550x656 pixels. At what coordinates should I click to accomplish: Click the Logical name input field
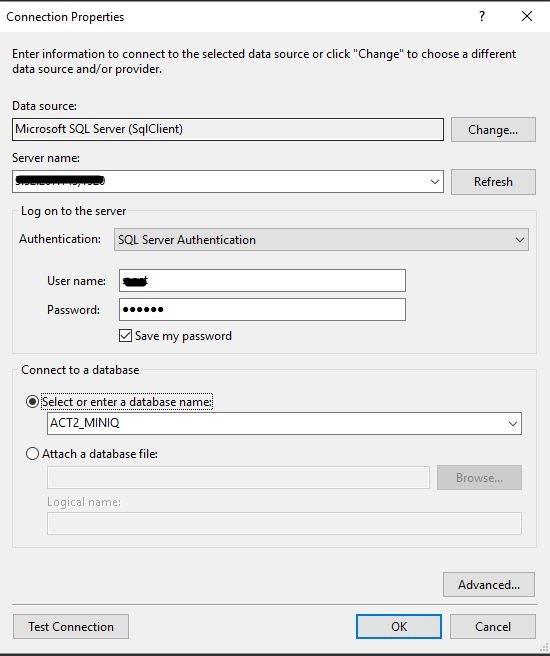(x=284, y=523)
